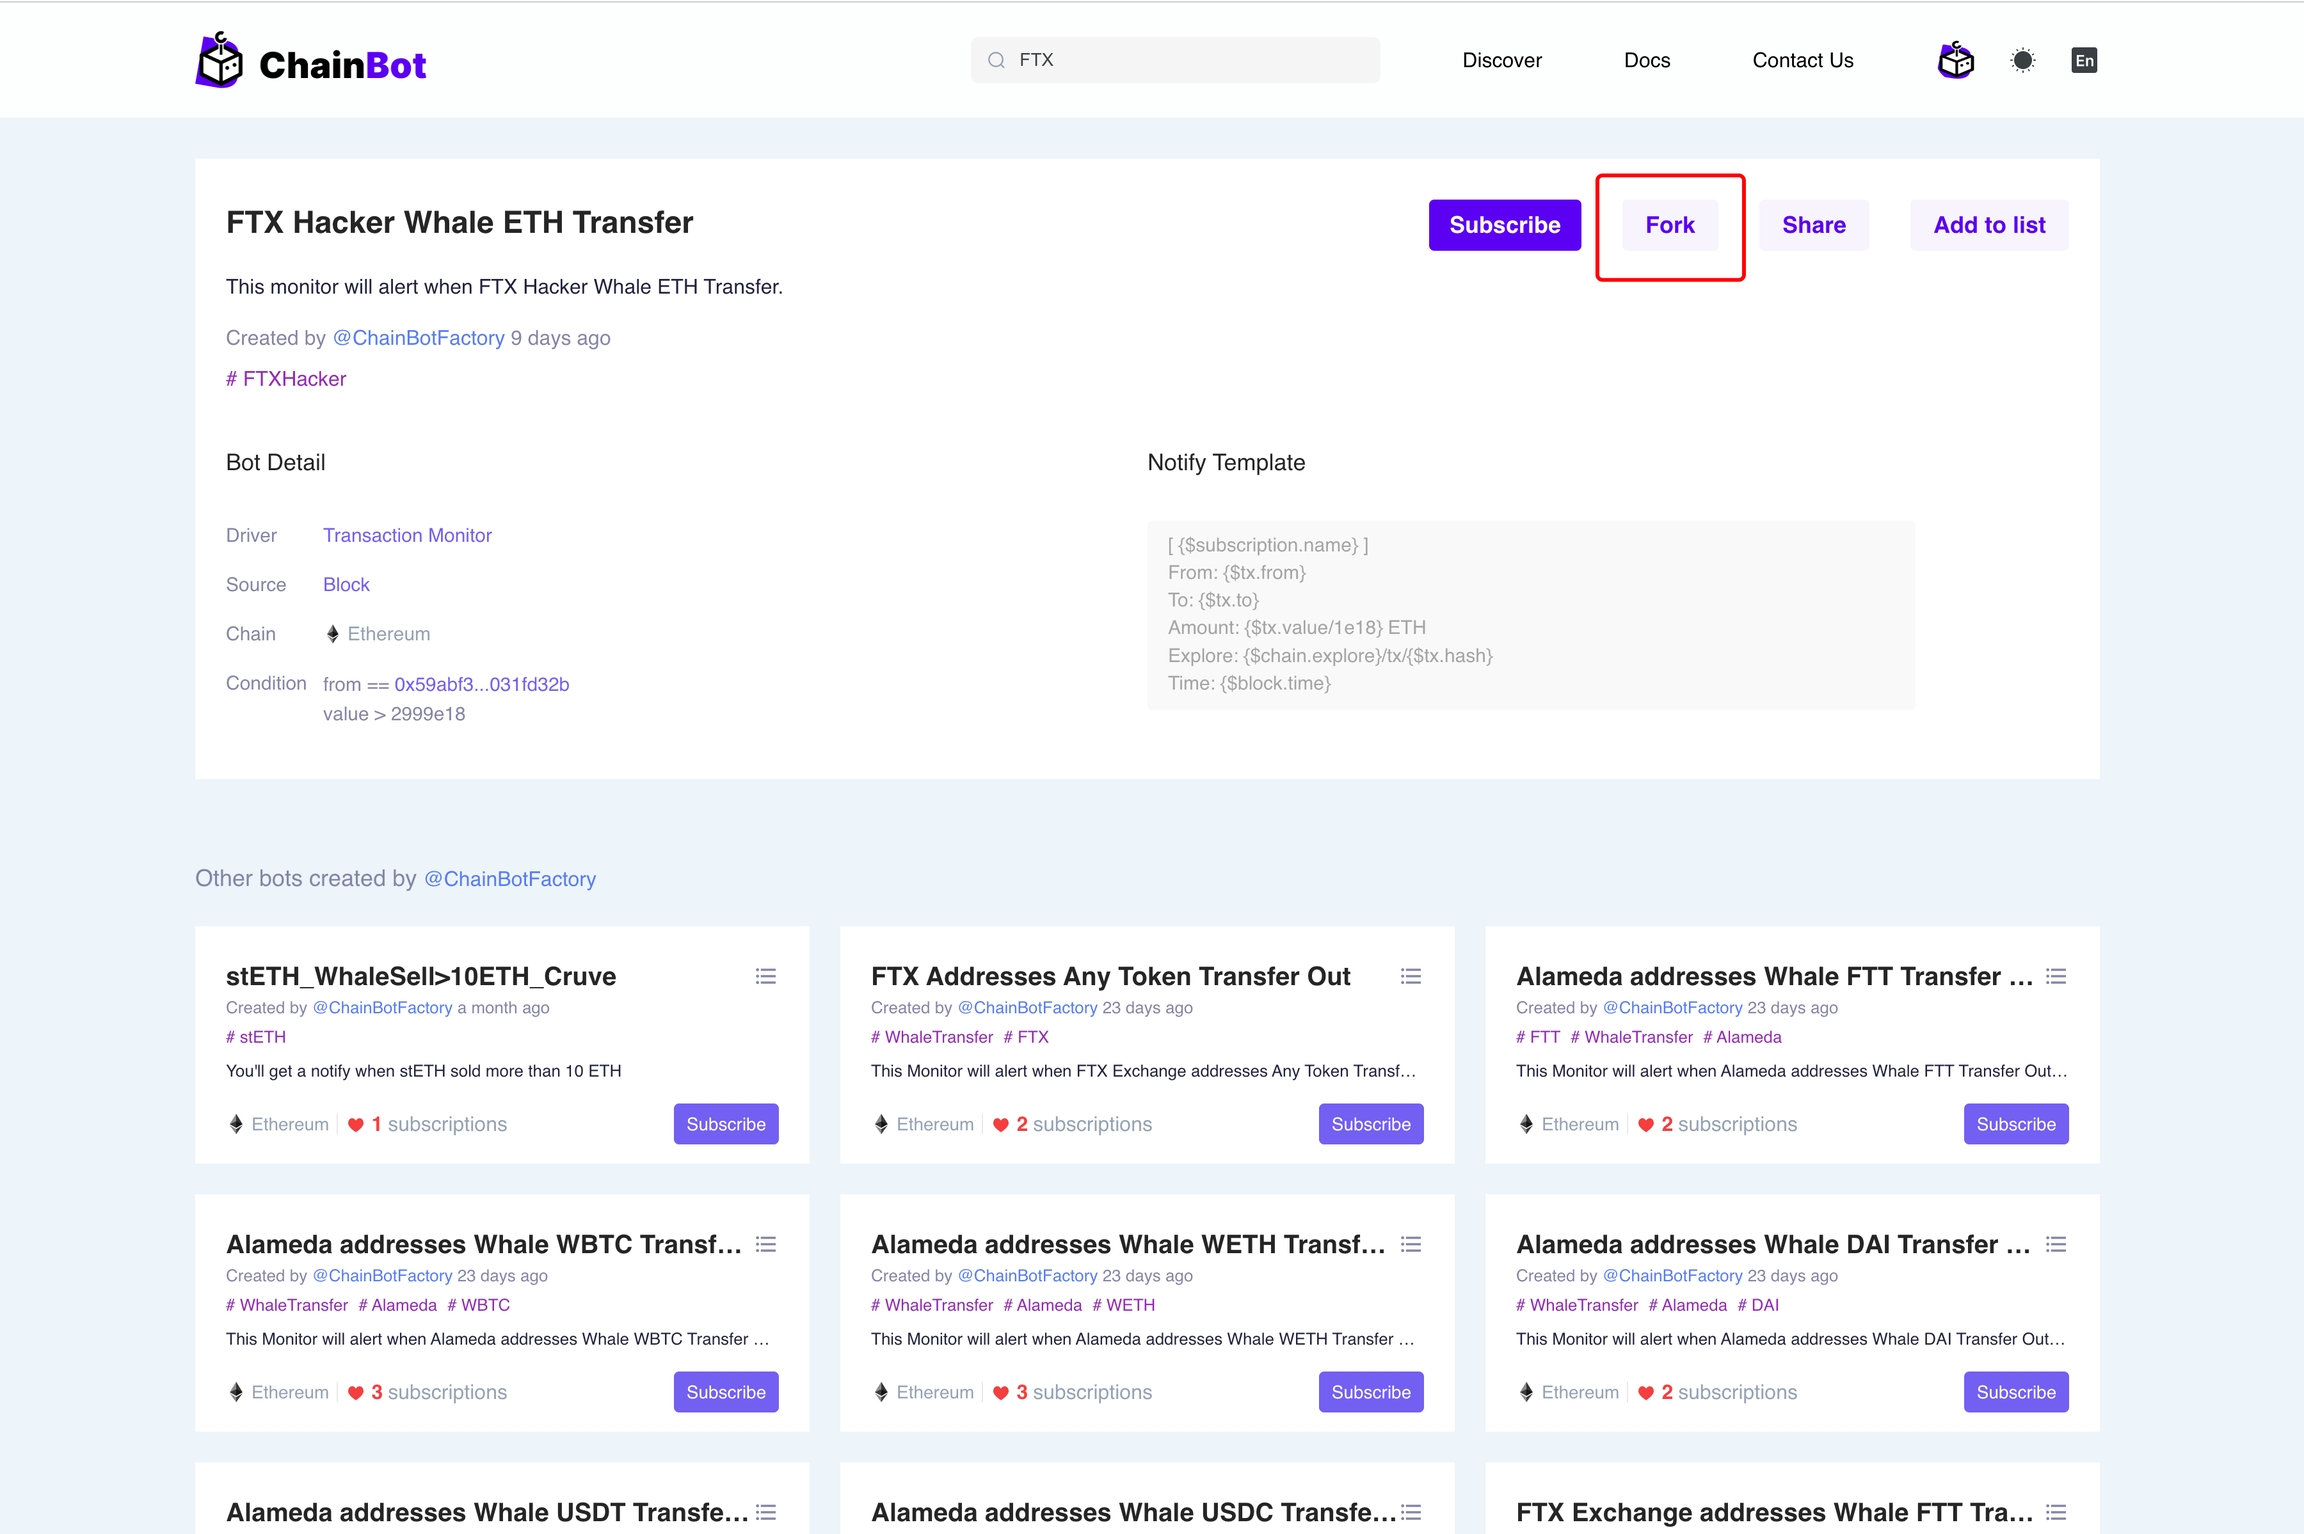This screenshot has height=1534, width=2304.
Task: Open the #FTXHacker tag link
Action: pyautogui.click(x=286, y=379)
